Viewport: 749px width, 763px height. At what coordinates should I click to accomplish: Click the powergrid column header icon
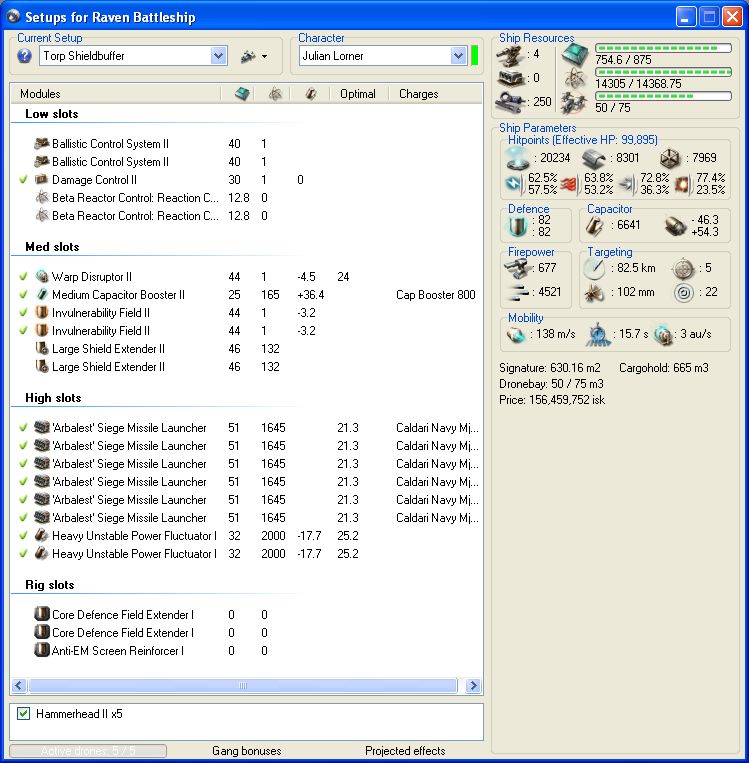tap(275, 93)
